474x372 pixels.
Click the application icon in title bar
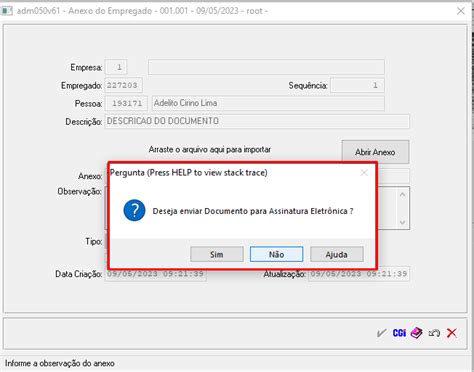(7, 11)
